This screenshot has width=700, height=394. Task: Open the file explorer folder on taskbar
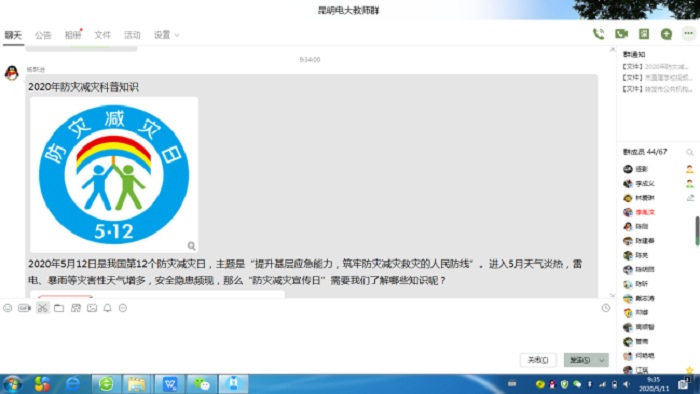coord(137,384)
